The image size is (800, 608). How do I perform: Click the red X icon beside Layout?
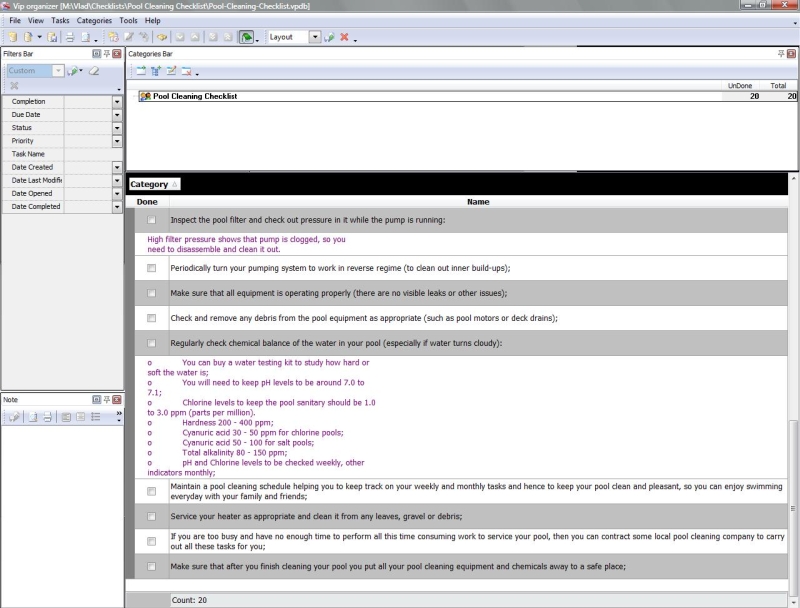344,37
